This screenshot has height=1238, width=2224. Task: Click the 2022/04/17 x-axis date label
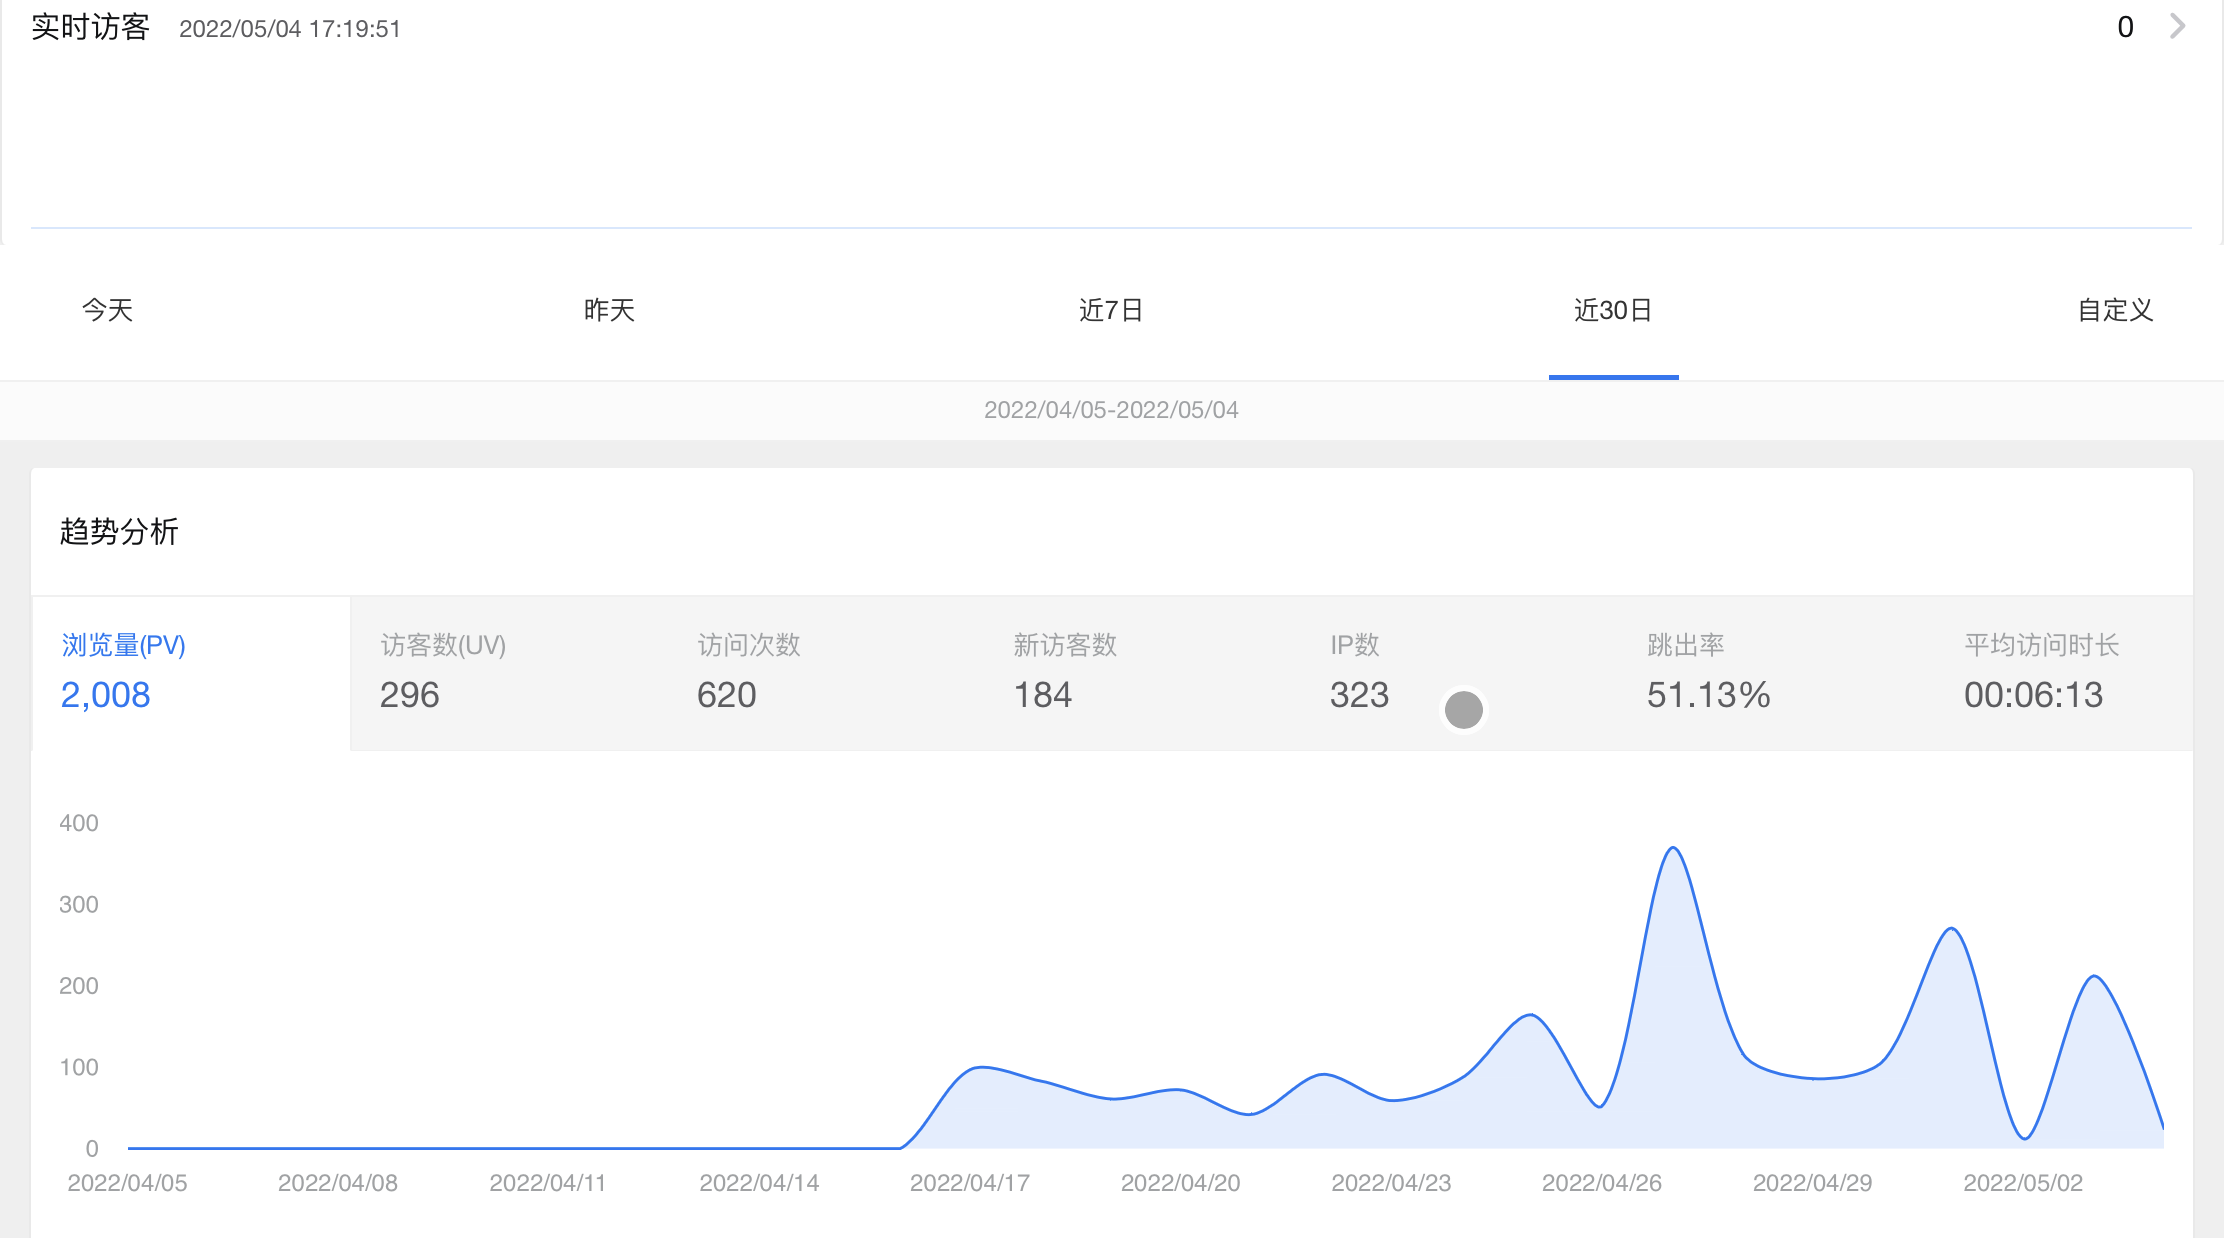969,1183
